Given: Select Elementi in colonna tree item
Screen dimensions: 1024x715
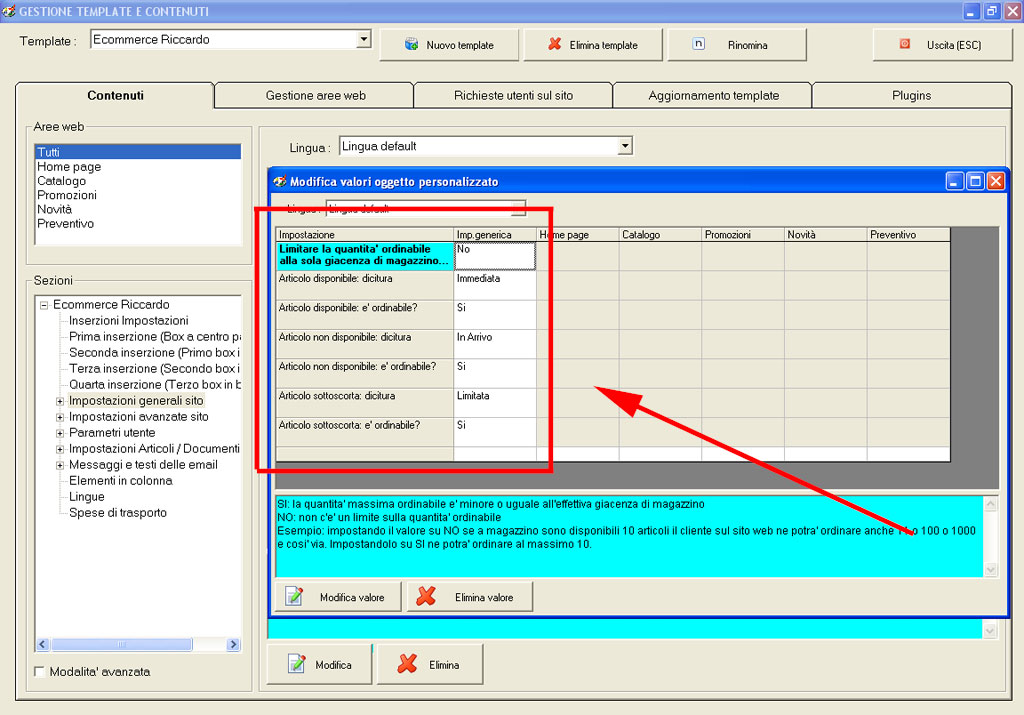Looking at the screenshot, I should click(121, 481).
